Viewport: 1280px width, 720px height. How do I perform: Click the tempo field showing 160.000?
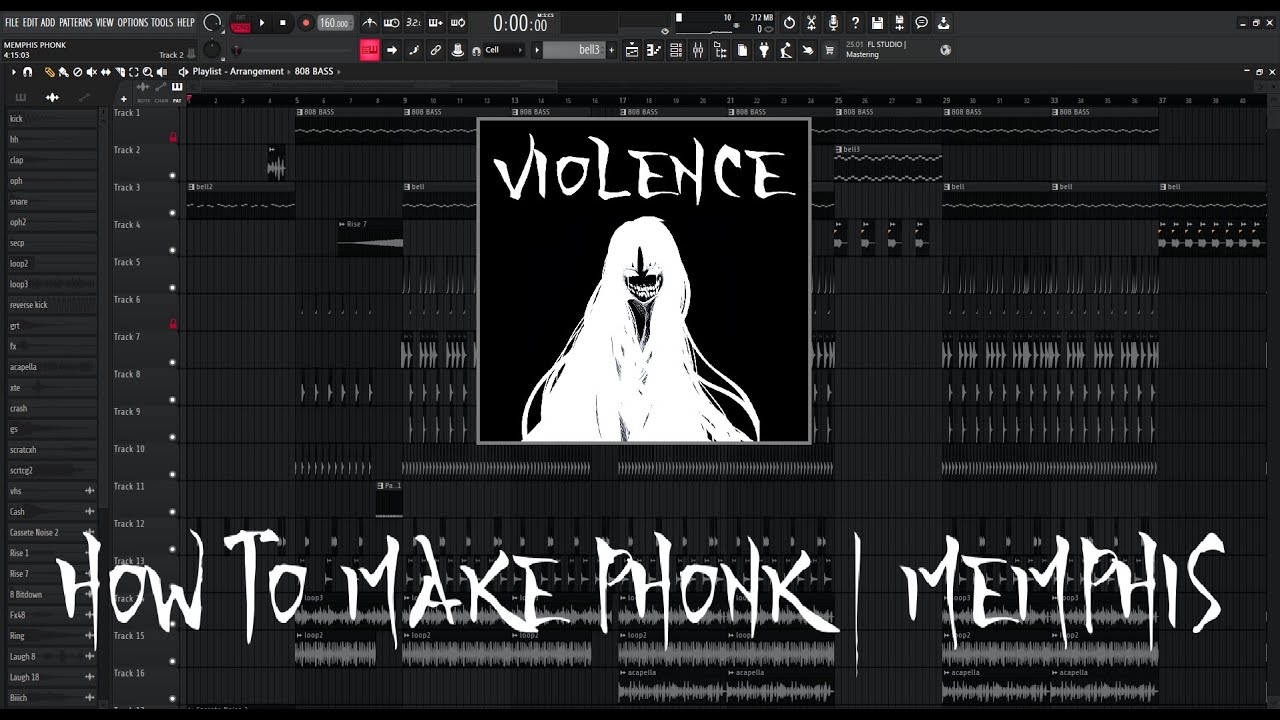coord(335,23)
